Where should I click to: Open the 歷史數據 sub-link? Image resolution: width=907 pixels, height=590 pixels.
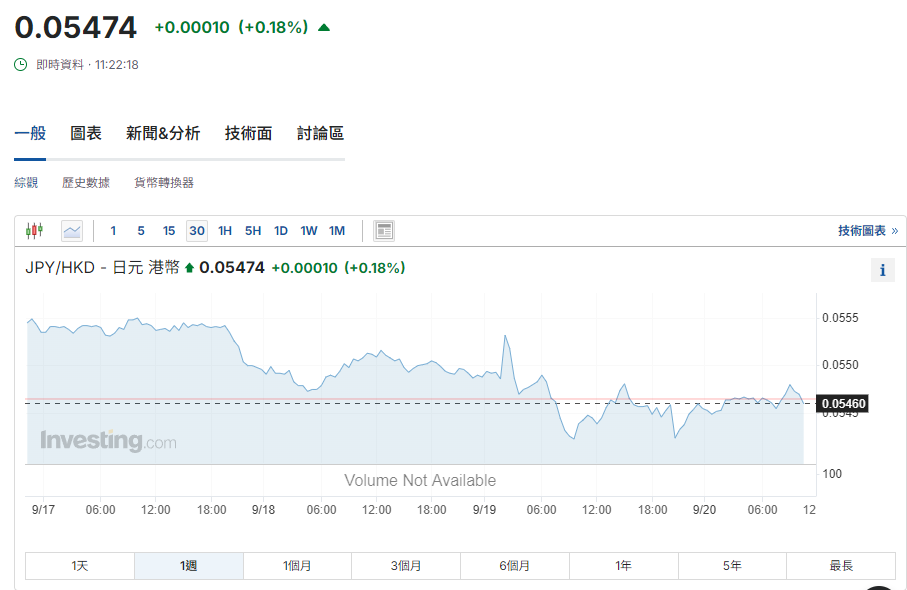(86, 183)
